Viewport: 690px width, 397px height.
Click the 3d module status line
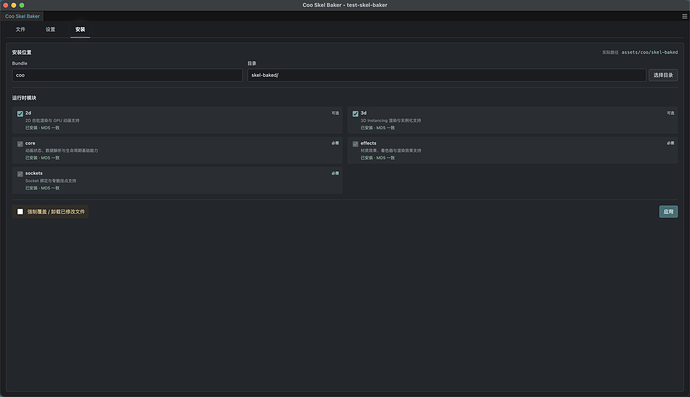(x=378, y=128)
